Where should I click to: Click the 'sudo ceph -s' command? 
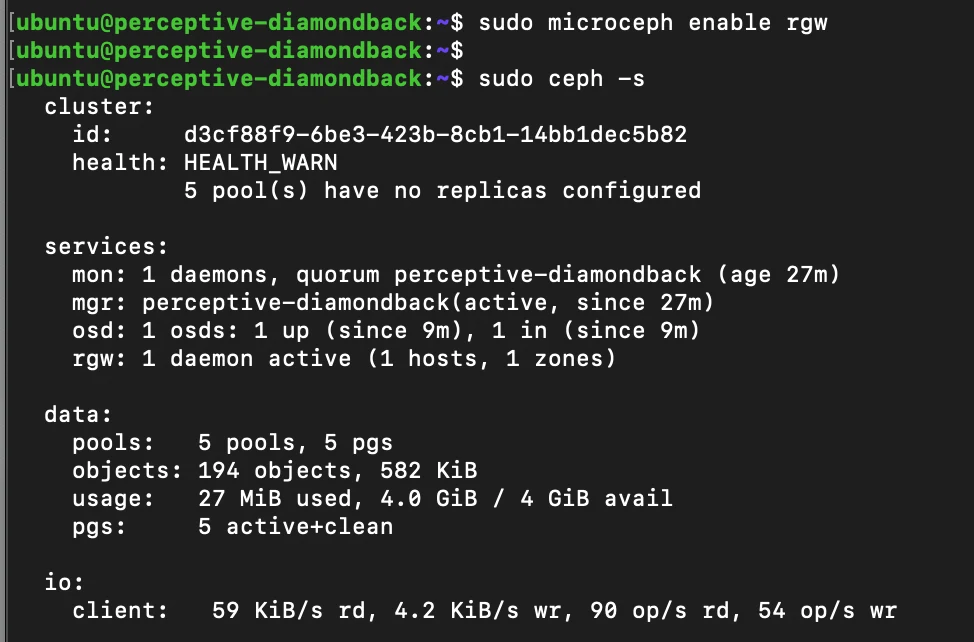point(562,79)
